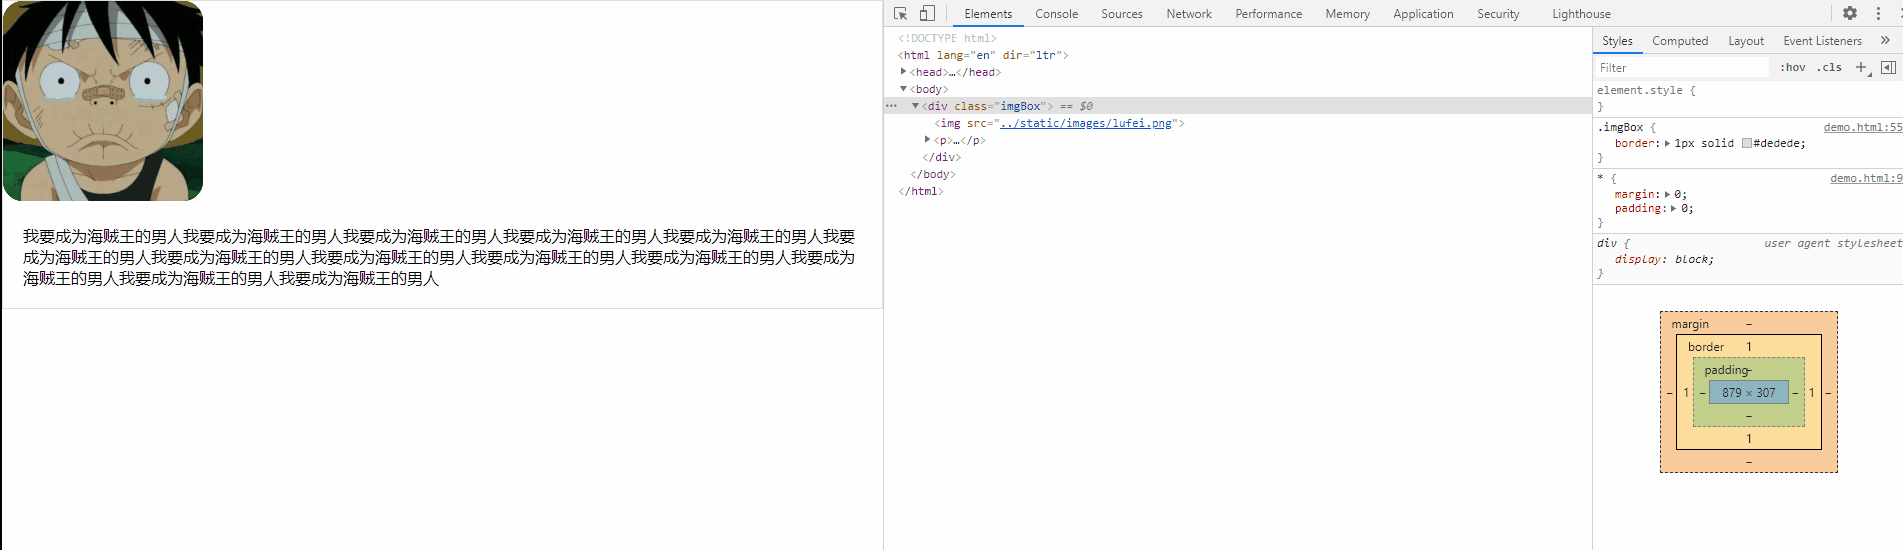
Task: Click the margin label in box model
Action: click(x=1690, y=324)
